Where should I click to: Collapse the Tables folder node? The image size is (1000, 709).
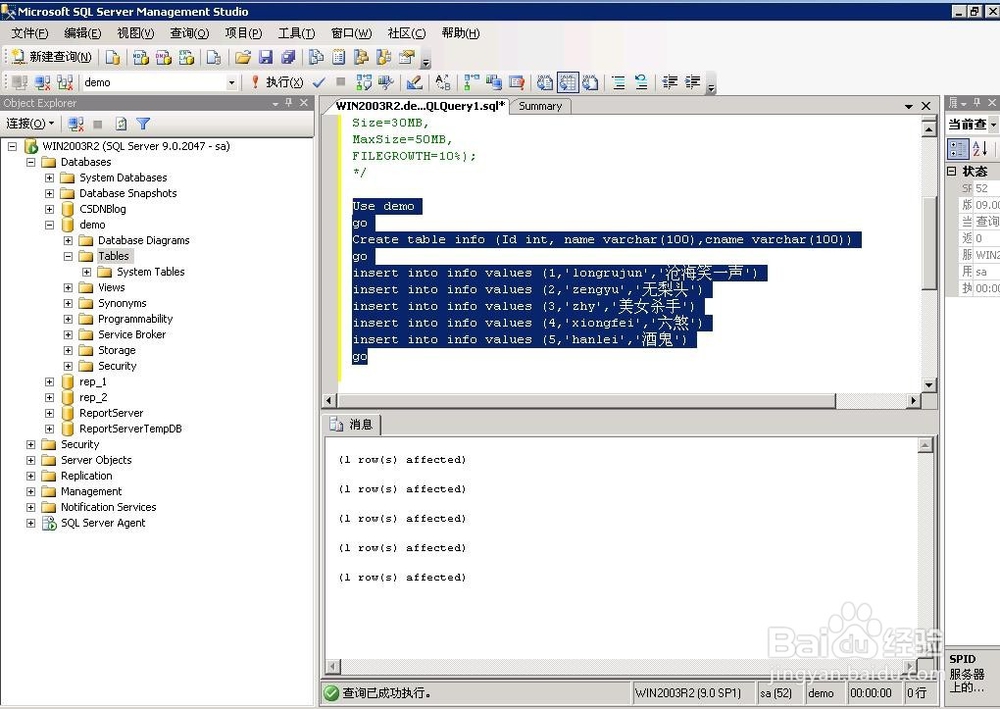click(68, 256)
